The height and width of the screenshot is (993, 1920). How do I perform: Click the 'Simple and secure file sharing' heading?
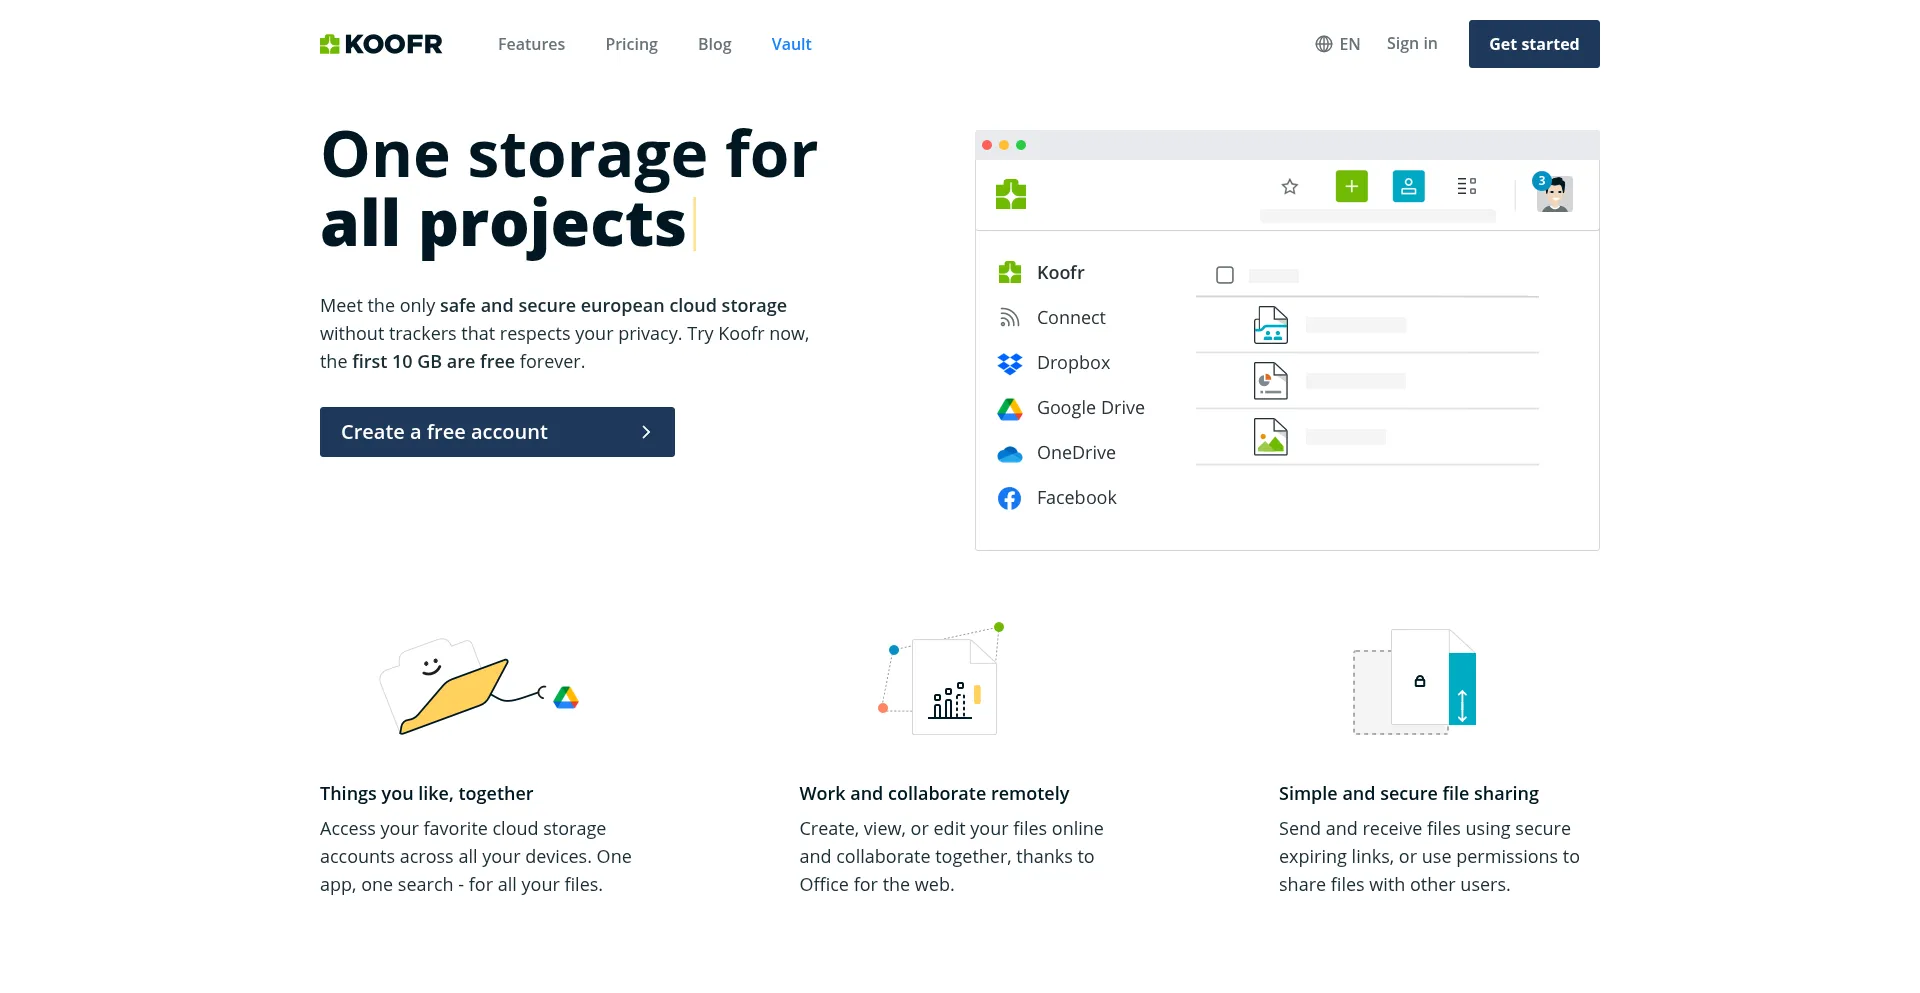pyautogui.click(x=1408, y=793)
